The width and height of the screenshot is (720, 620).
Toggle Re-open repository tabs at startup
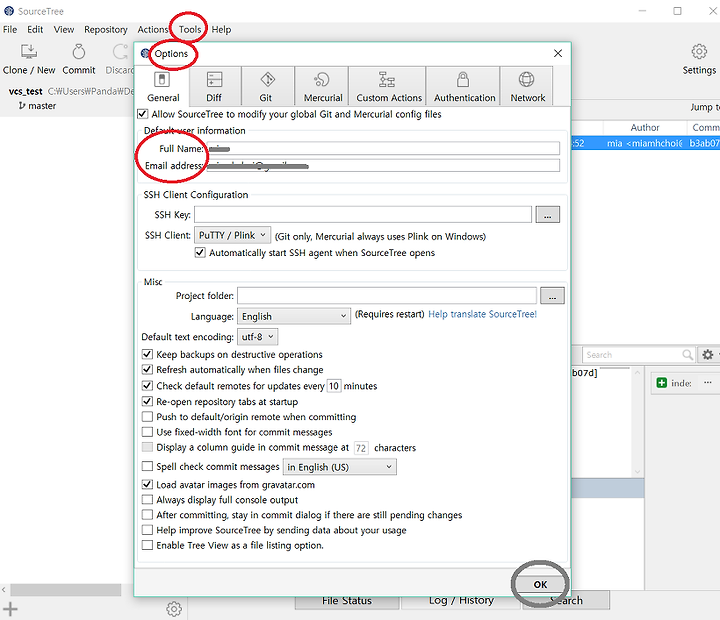[147, 401]
